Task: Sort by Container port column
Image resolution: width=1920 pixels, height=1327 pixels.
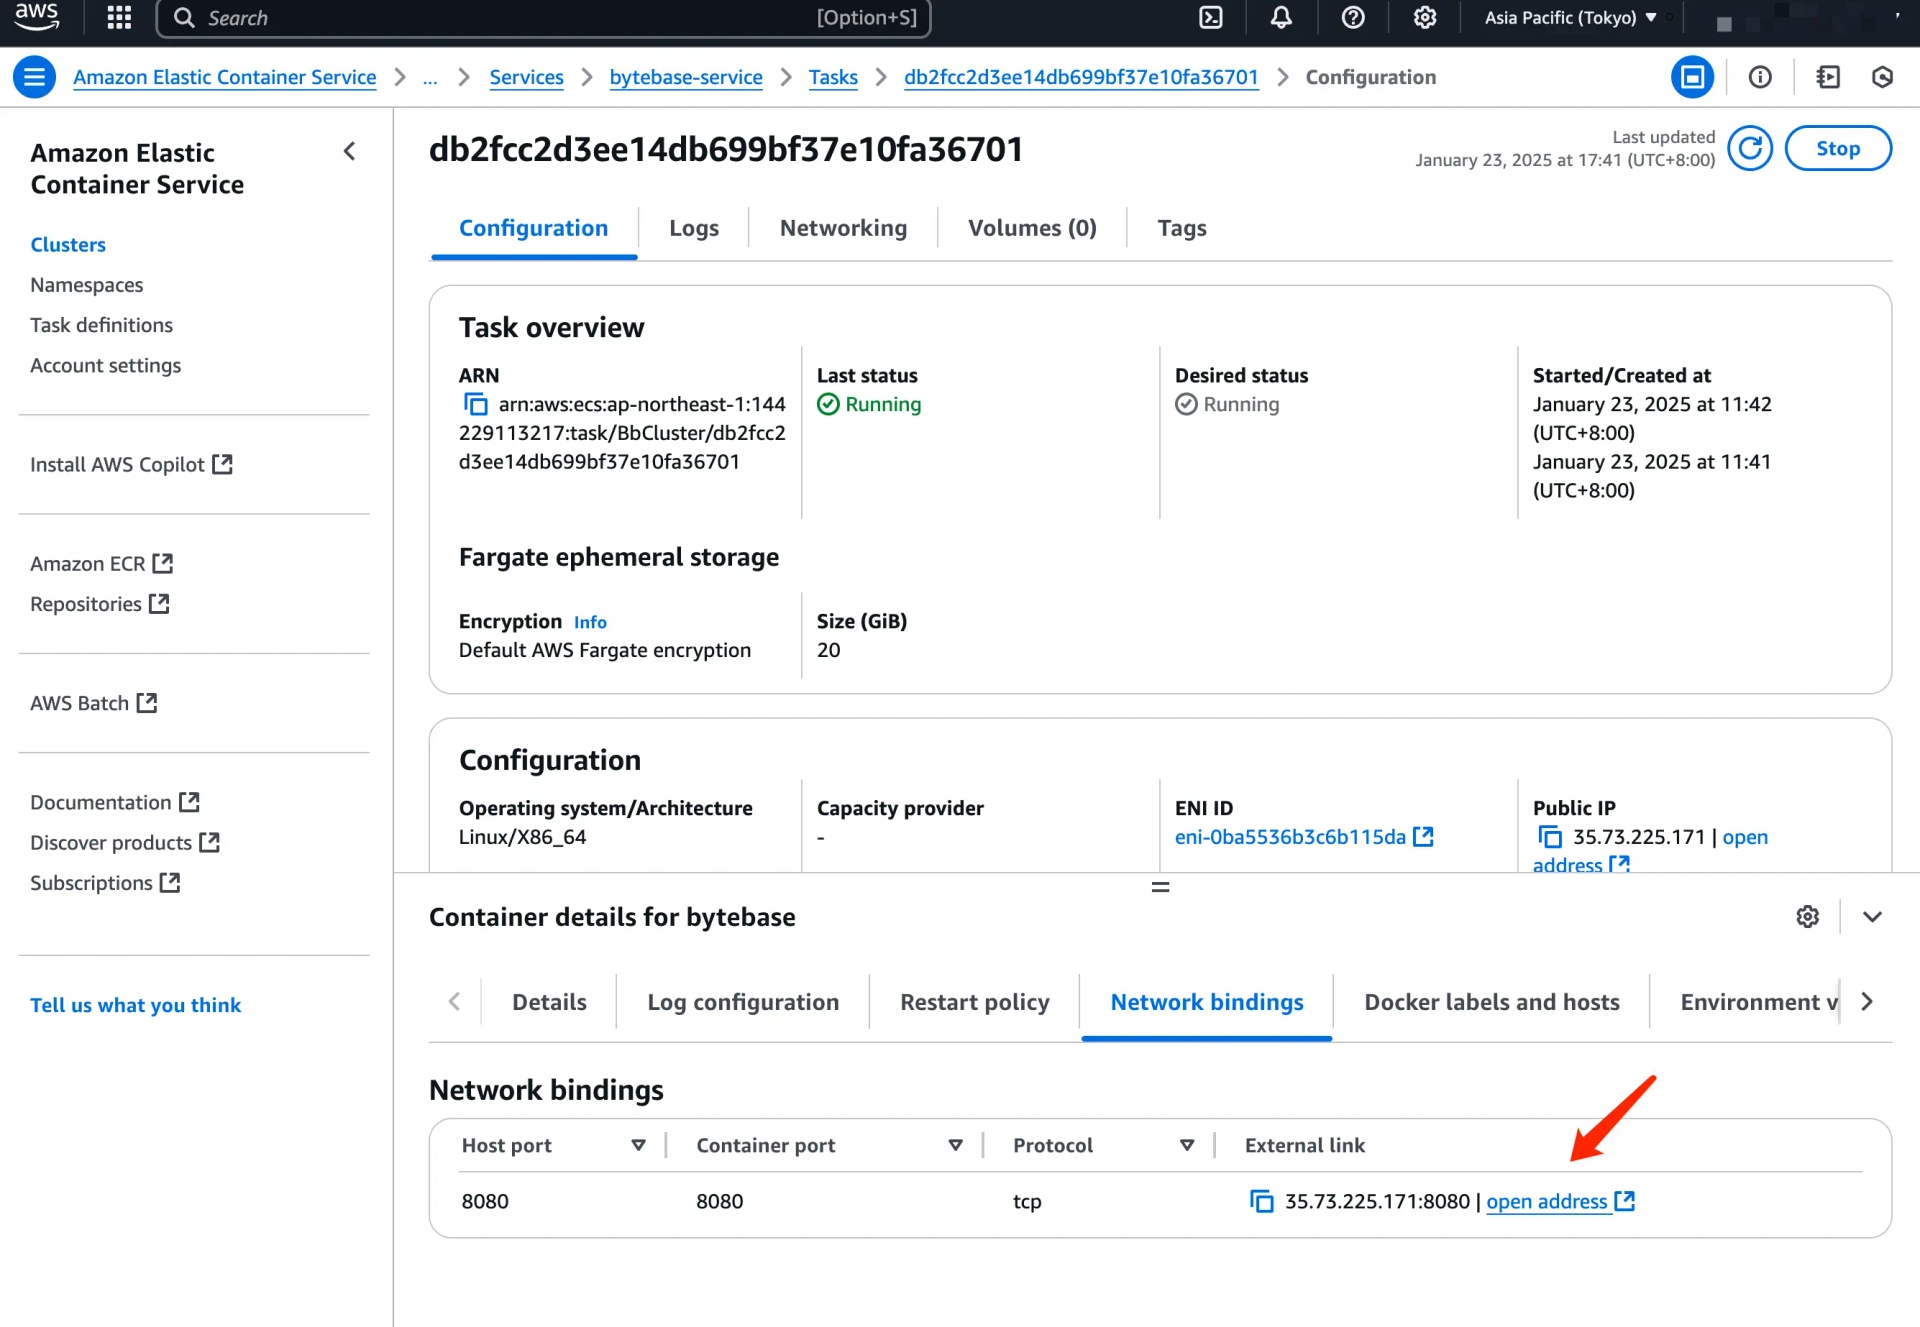Action: [x=955, y=1145]
